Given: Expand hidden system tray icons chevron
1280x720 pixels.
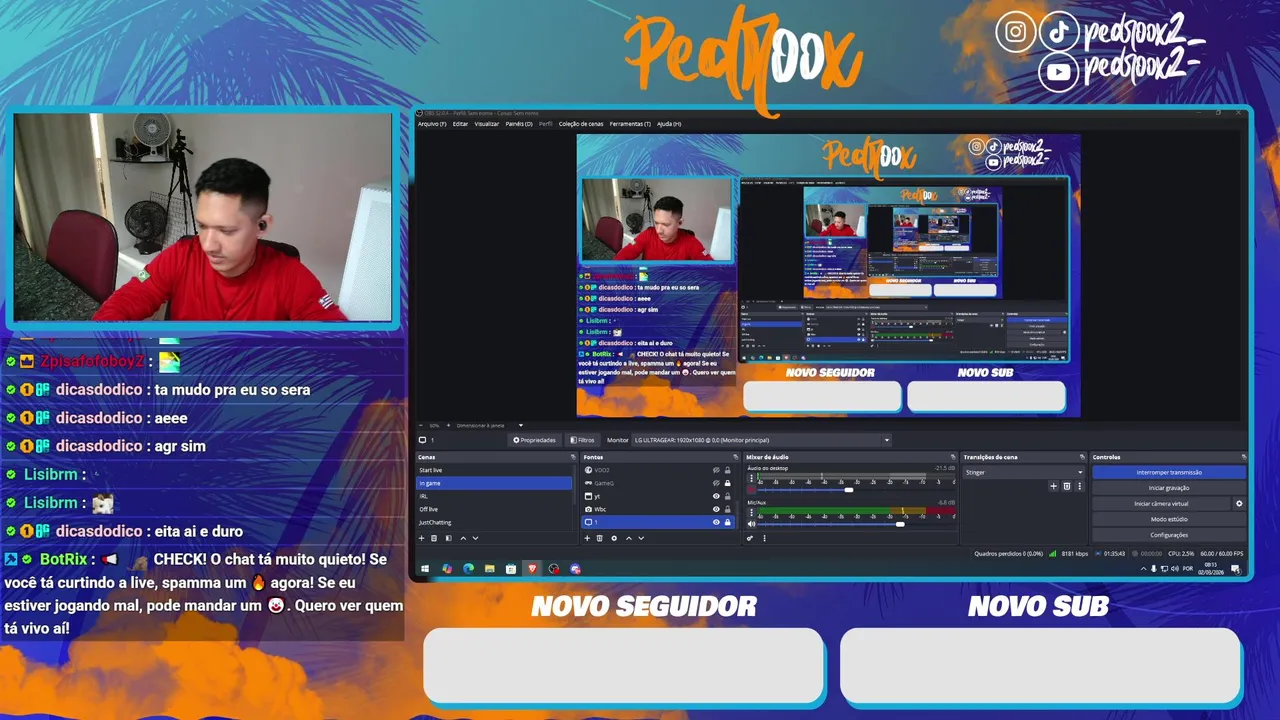Looking at the screenshot, I should click(x=1143, y=568).
